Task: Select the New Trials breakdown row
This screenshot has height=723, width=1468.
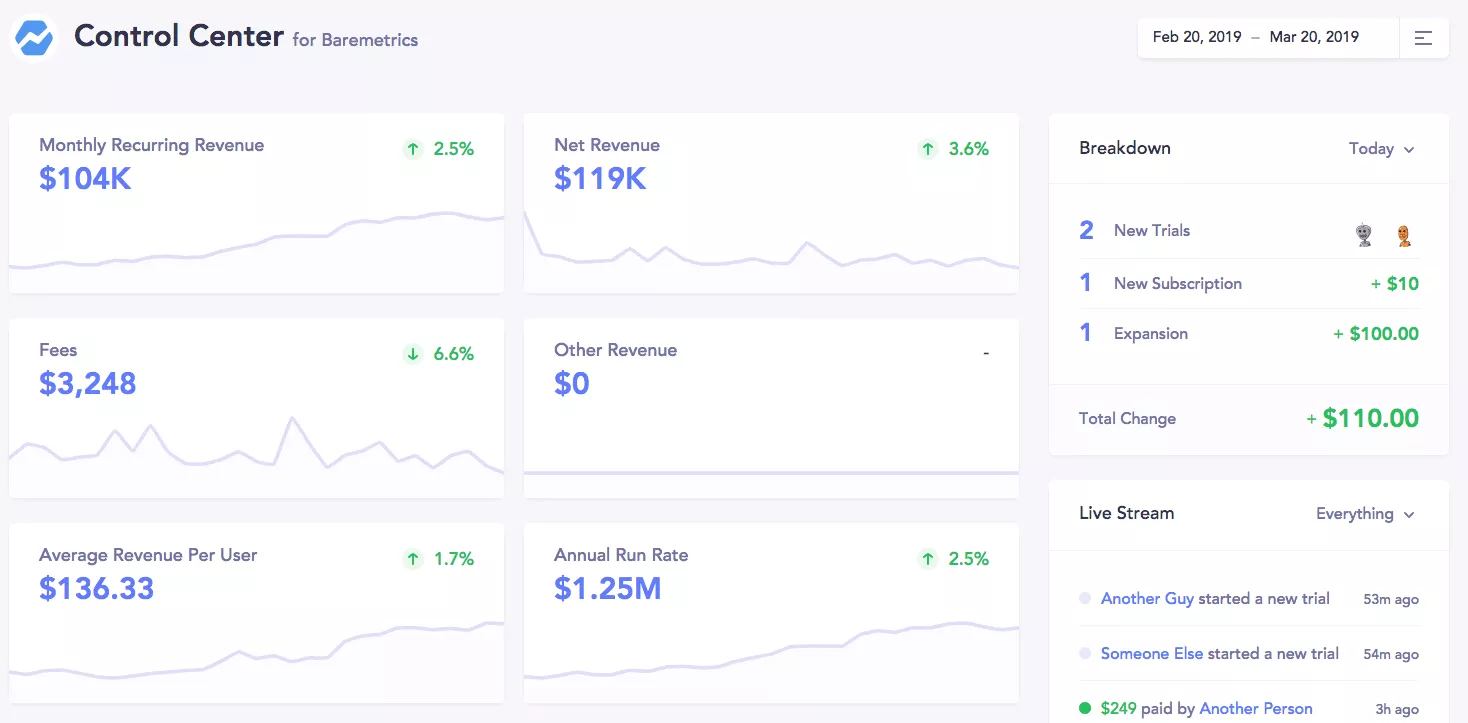Action: point(1248,231)
